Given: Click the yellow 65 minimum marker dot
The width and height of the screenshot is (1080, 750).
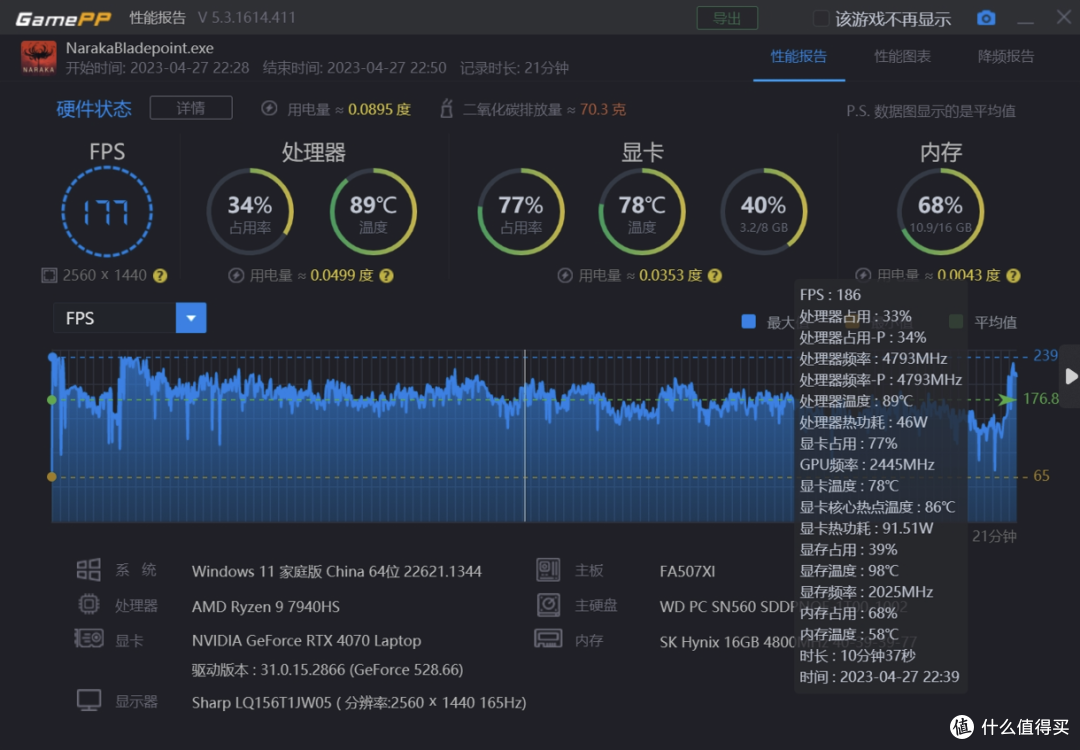Looking at the screenshot, I should coord(52,477).
